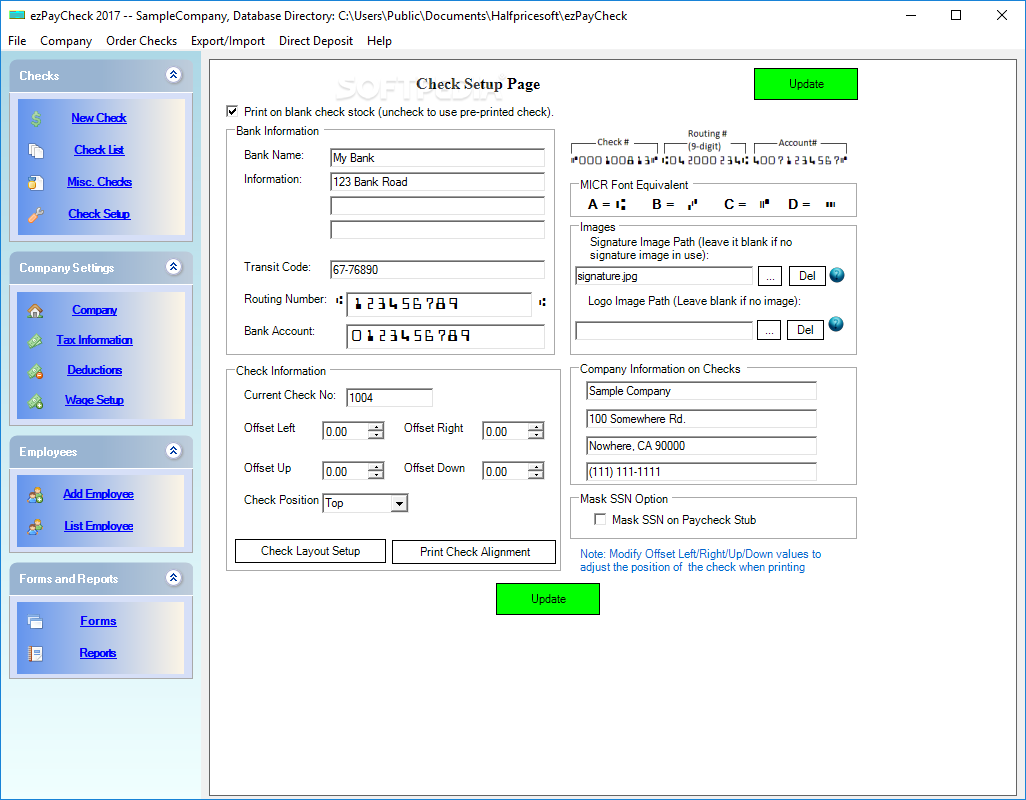1026x800 pixels.
Task: Click the Routing Number field
Action: tap(438, 304)
